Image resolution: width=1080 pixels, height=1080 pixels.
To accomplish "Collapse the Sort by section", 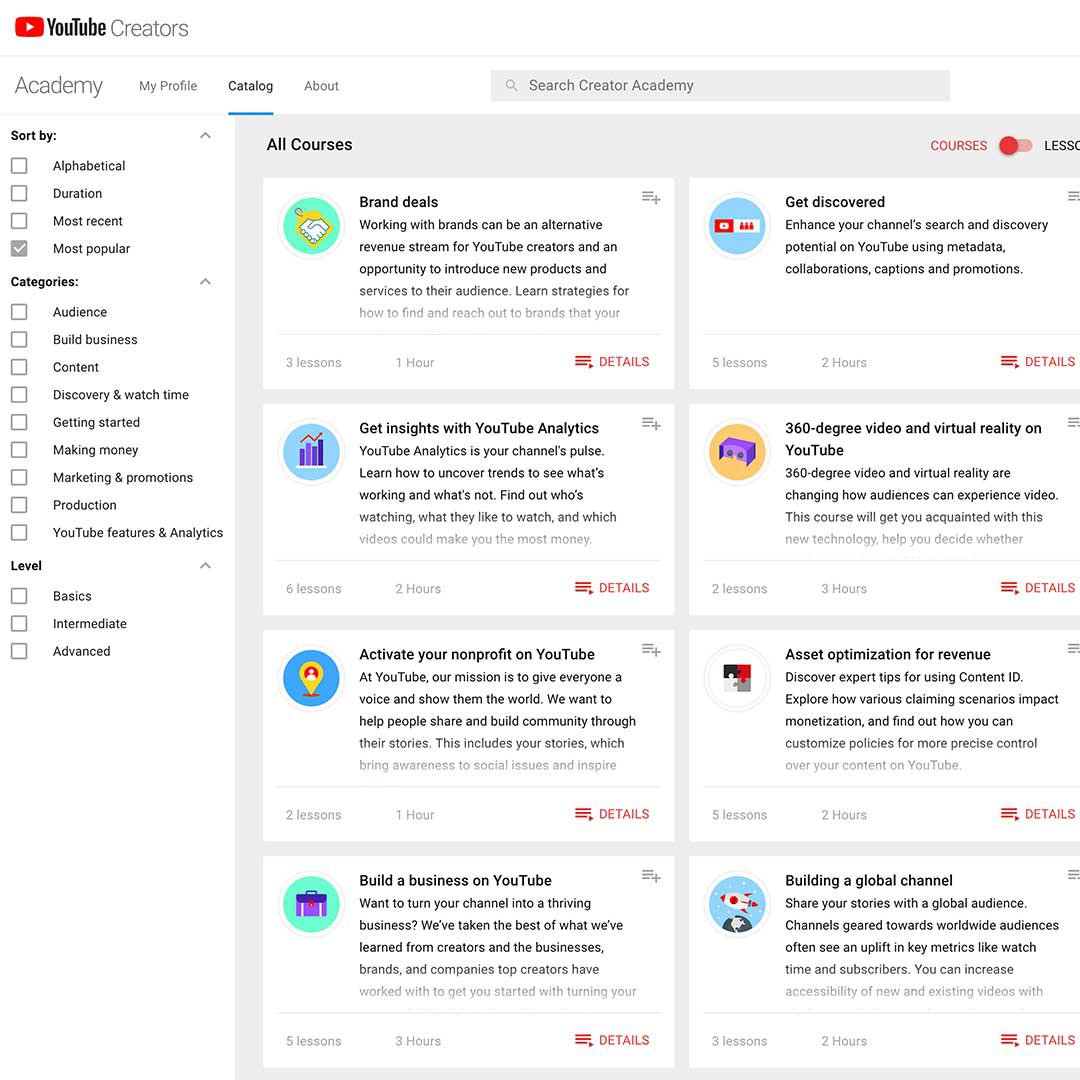I will (205, 135).
